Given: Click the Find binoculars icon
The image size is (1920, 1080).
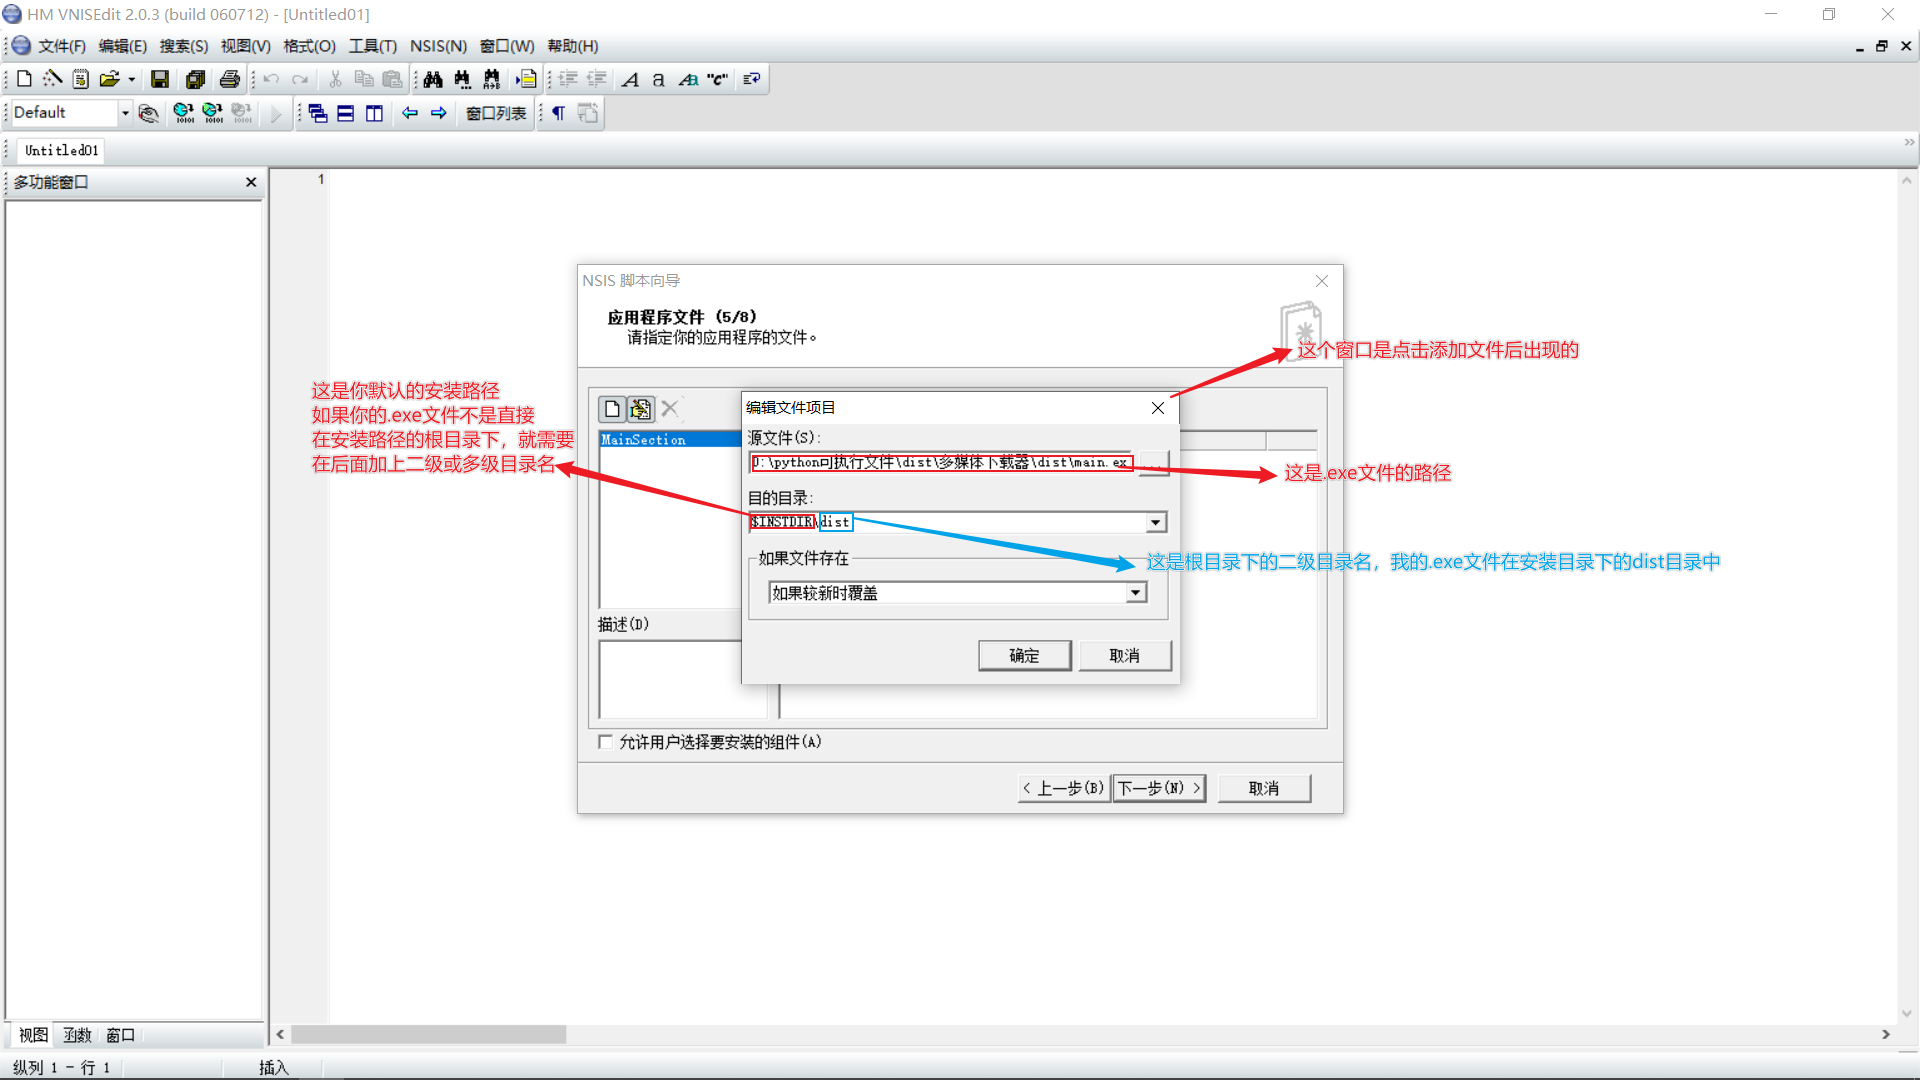Looking at the screenshot, I should (433, 79).
